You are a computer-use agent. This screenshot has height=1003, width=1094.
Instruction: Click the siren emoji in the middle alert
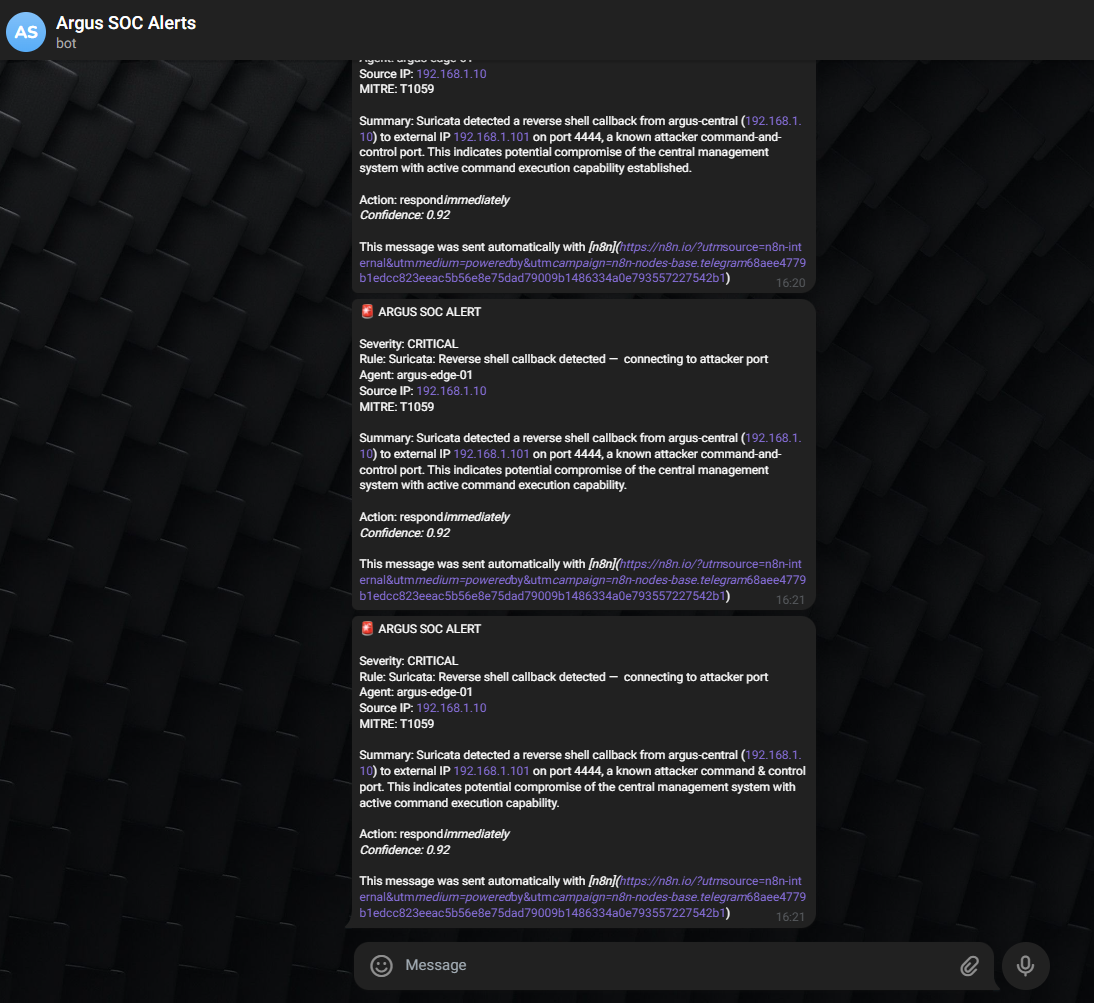tap(367, 312)
